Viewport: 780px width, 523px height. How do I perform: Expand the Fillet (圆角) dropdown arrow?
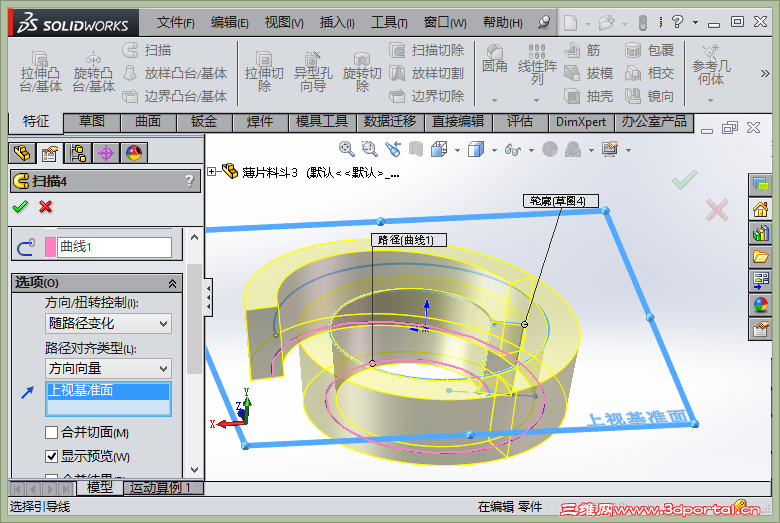tap(494, 100)
